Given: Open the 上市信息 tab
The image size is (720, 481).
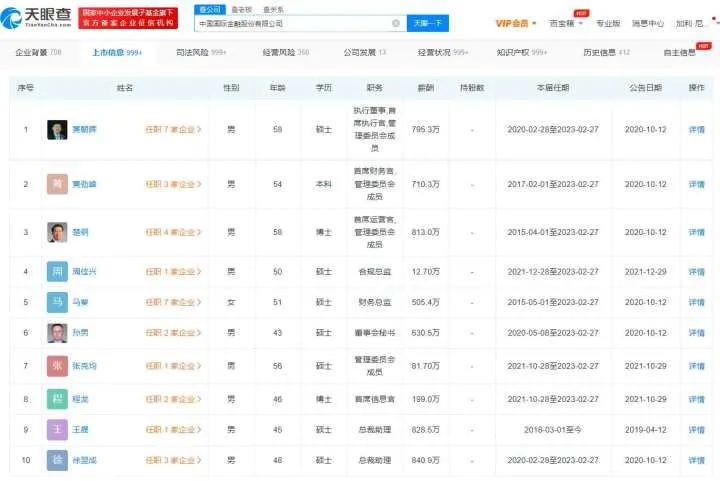Looking at the screenshot, I should (117, 52).
